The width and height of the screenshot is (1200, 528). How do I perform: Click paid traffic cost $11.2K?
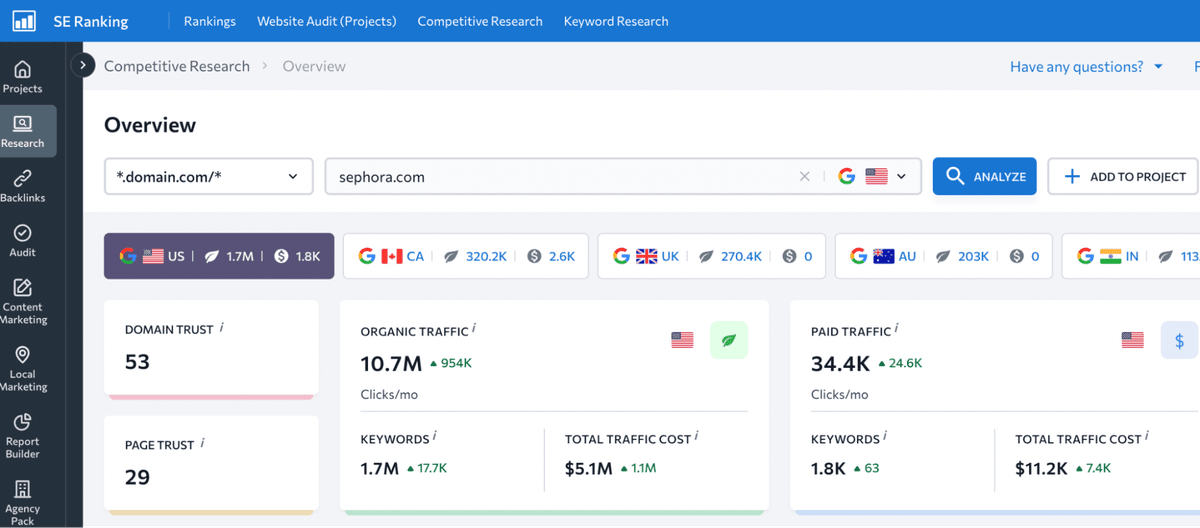point(1041,468)
